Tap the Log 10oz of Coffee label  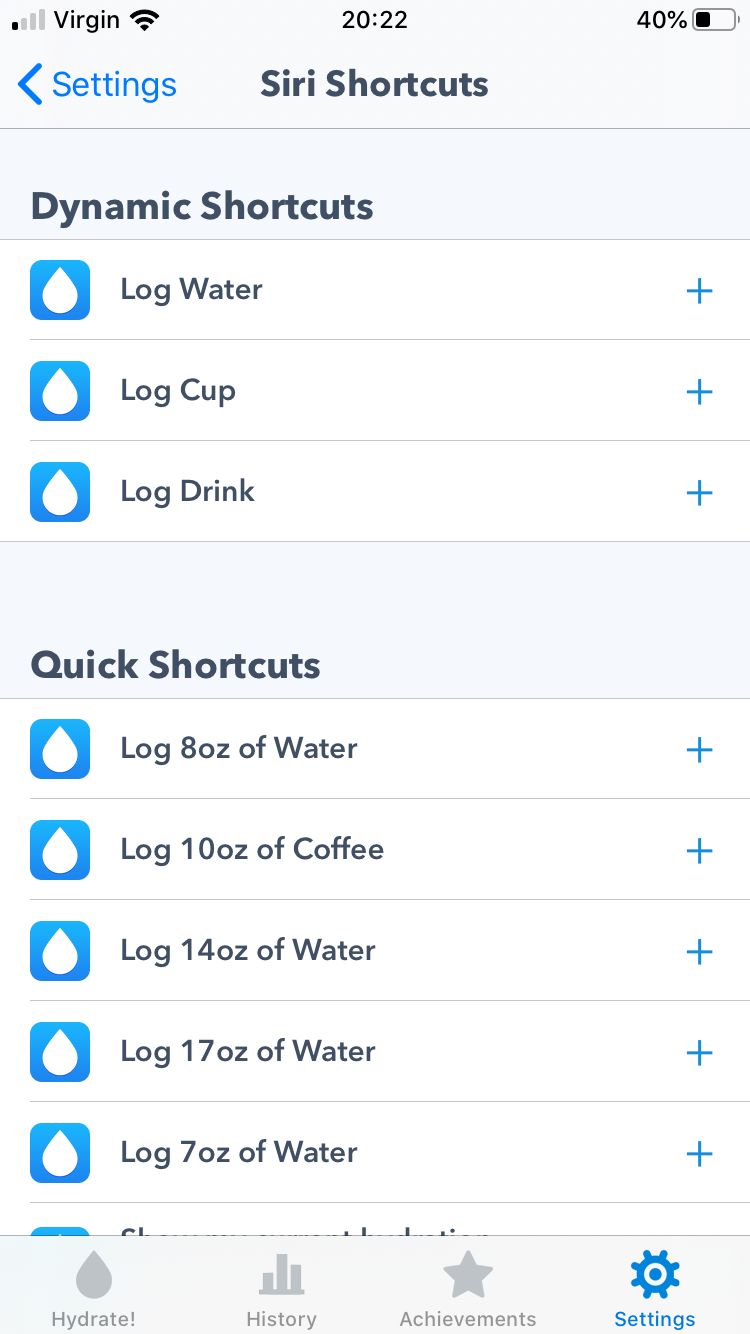coord(252,850)
